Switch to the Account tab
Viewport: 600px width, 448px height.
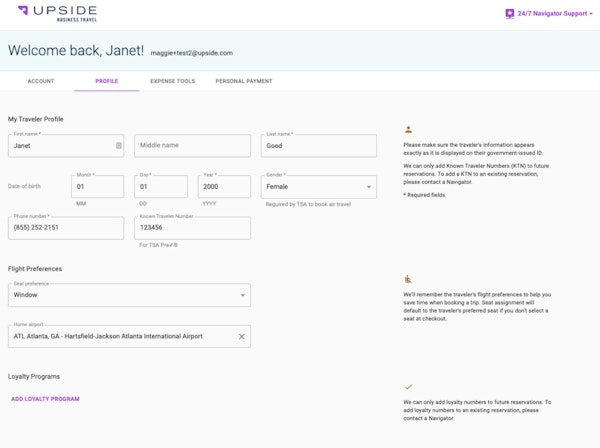coord(41,81)
